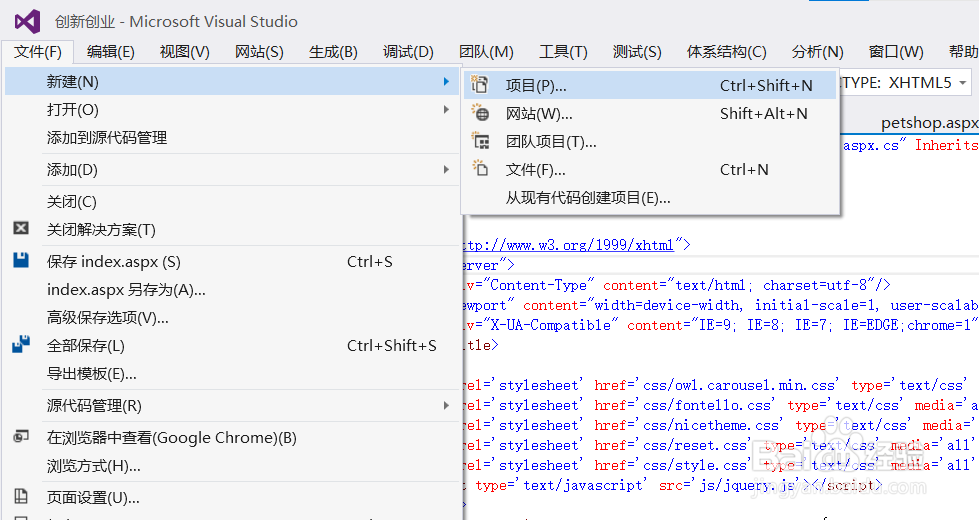Click the view in browser icon
Screen dimensions: 979x520
click(x=21, y=436)
